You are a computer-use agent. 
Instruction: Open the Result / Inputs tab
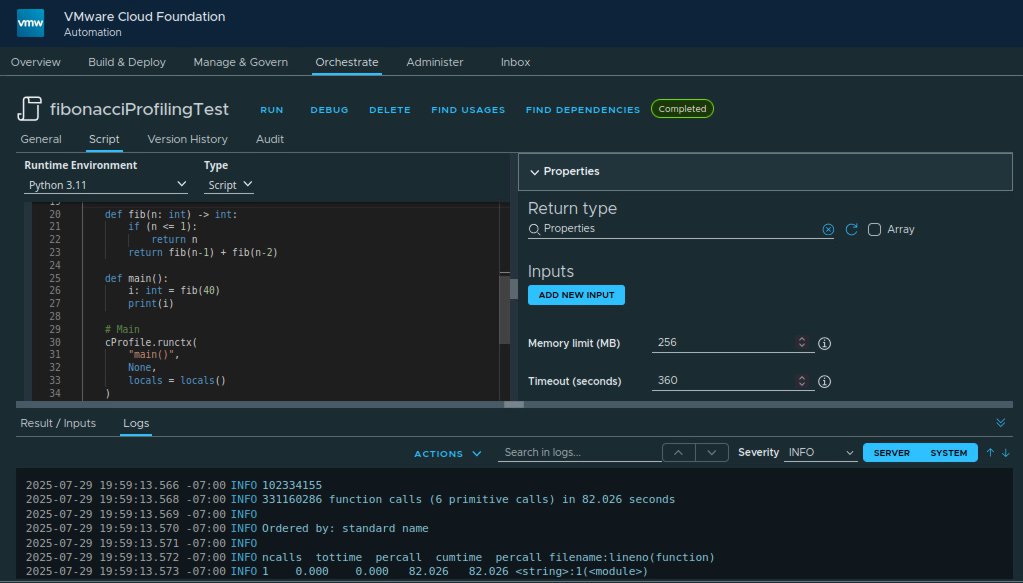[x=58, y=423]
